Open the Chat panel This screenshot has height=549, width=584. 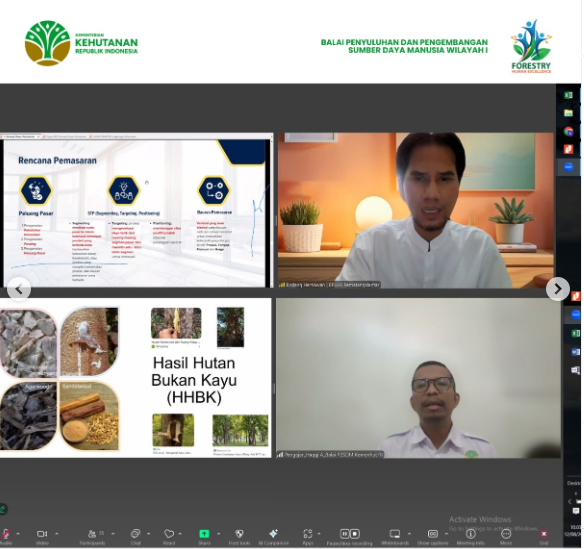pos(135,537)
